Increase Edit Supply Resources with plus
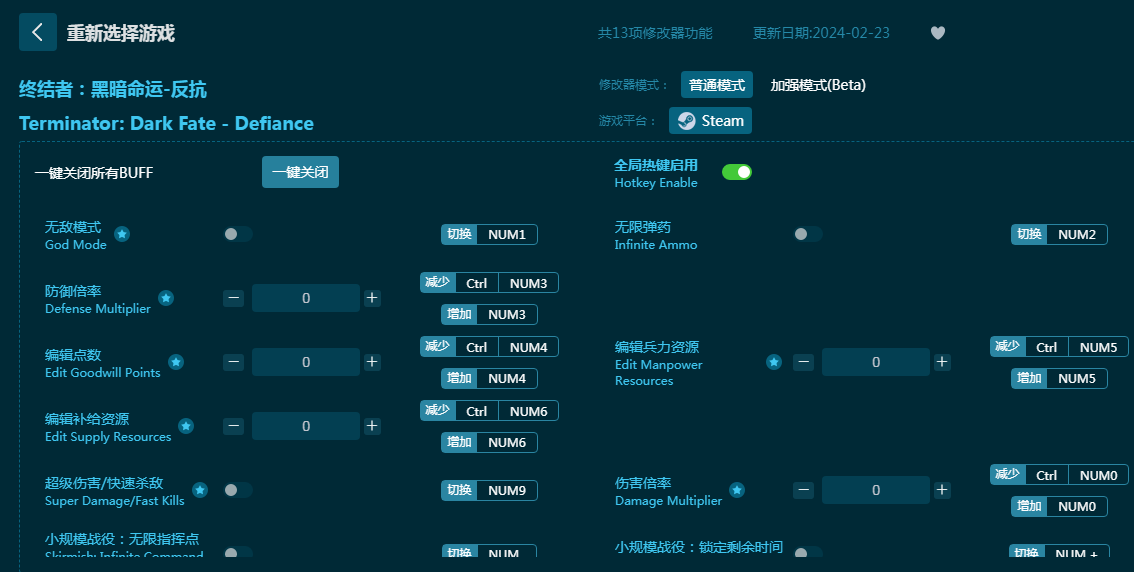Viewport: 1134px width, 572px height. [372, 426]
